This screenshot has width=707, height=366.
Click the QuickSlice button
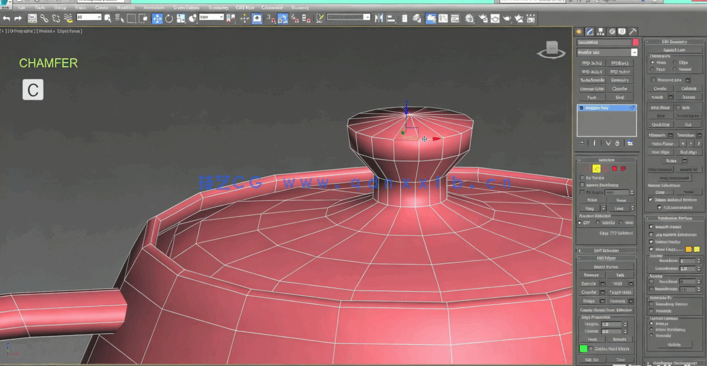pos(661,124)
